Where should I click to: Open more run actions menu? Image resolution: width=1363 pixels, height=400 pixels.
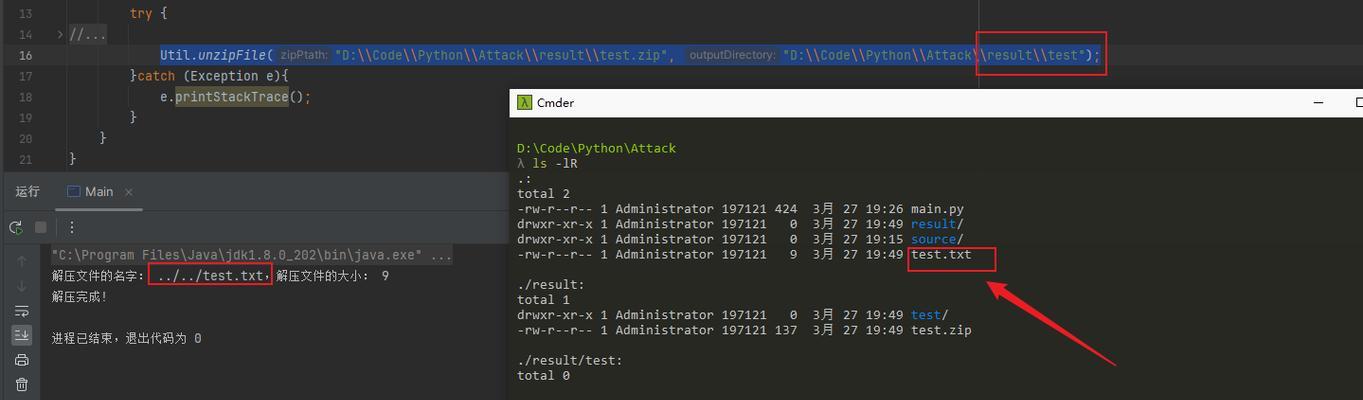[72, 228]
